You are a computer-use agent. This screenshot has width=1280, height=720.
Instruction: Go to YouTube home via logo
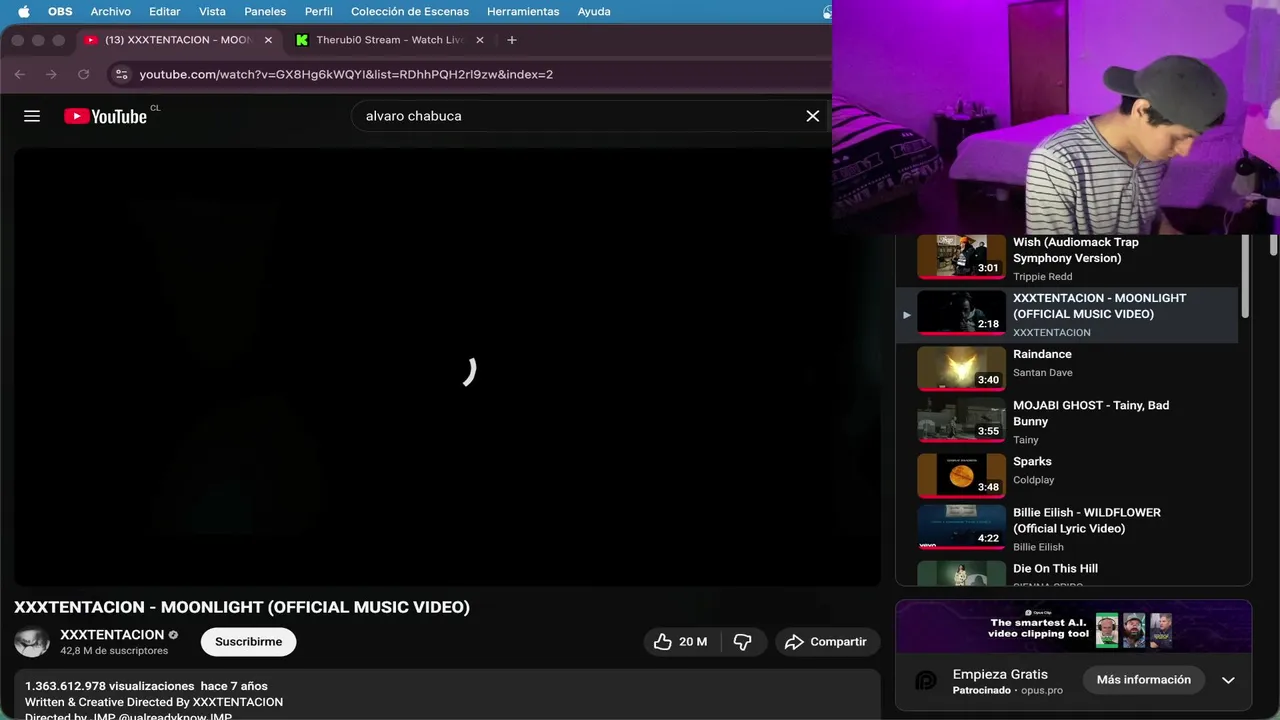point(106,116)
